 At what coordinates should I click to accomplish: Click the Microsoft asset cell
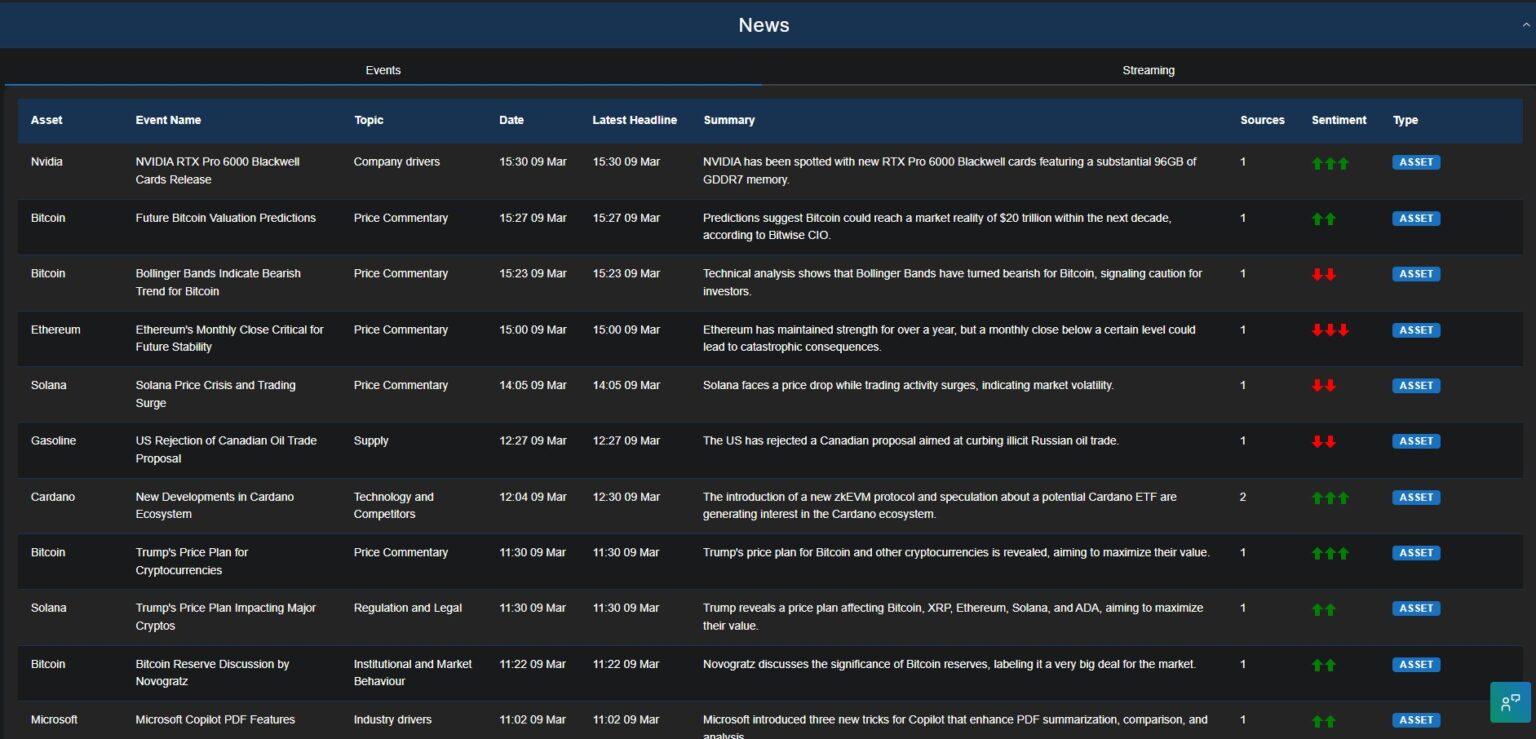[54, 720]
